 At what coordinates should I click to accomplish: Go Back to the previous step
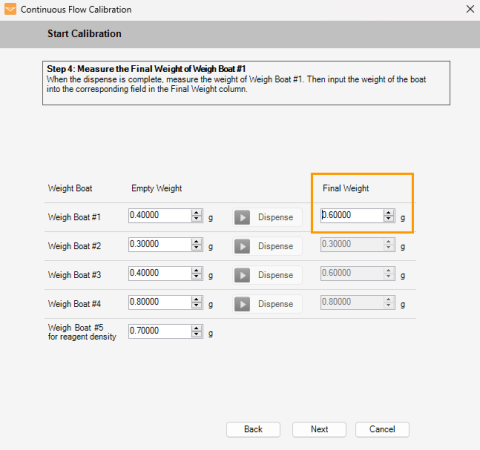253,429
